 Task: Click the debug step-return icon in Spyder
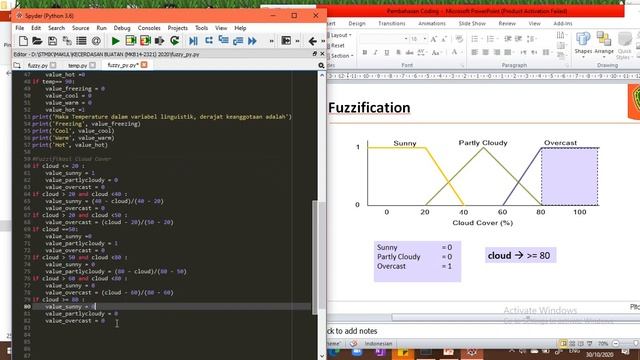238,40
